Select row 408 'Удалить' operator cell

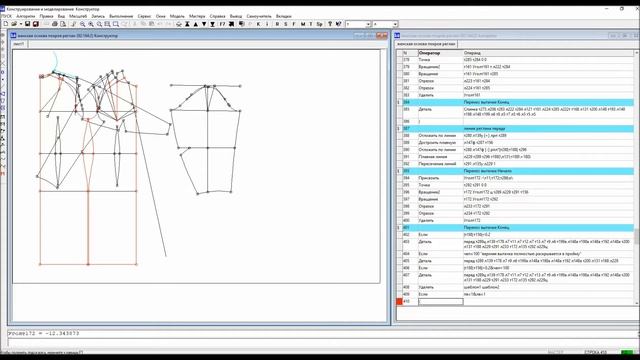click(x=440, y=287)
